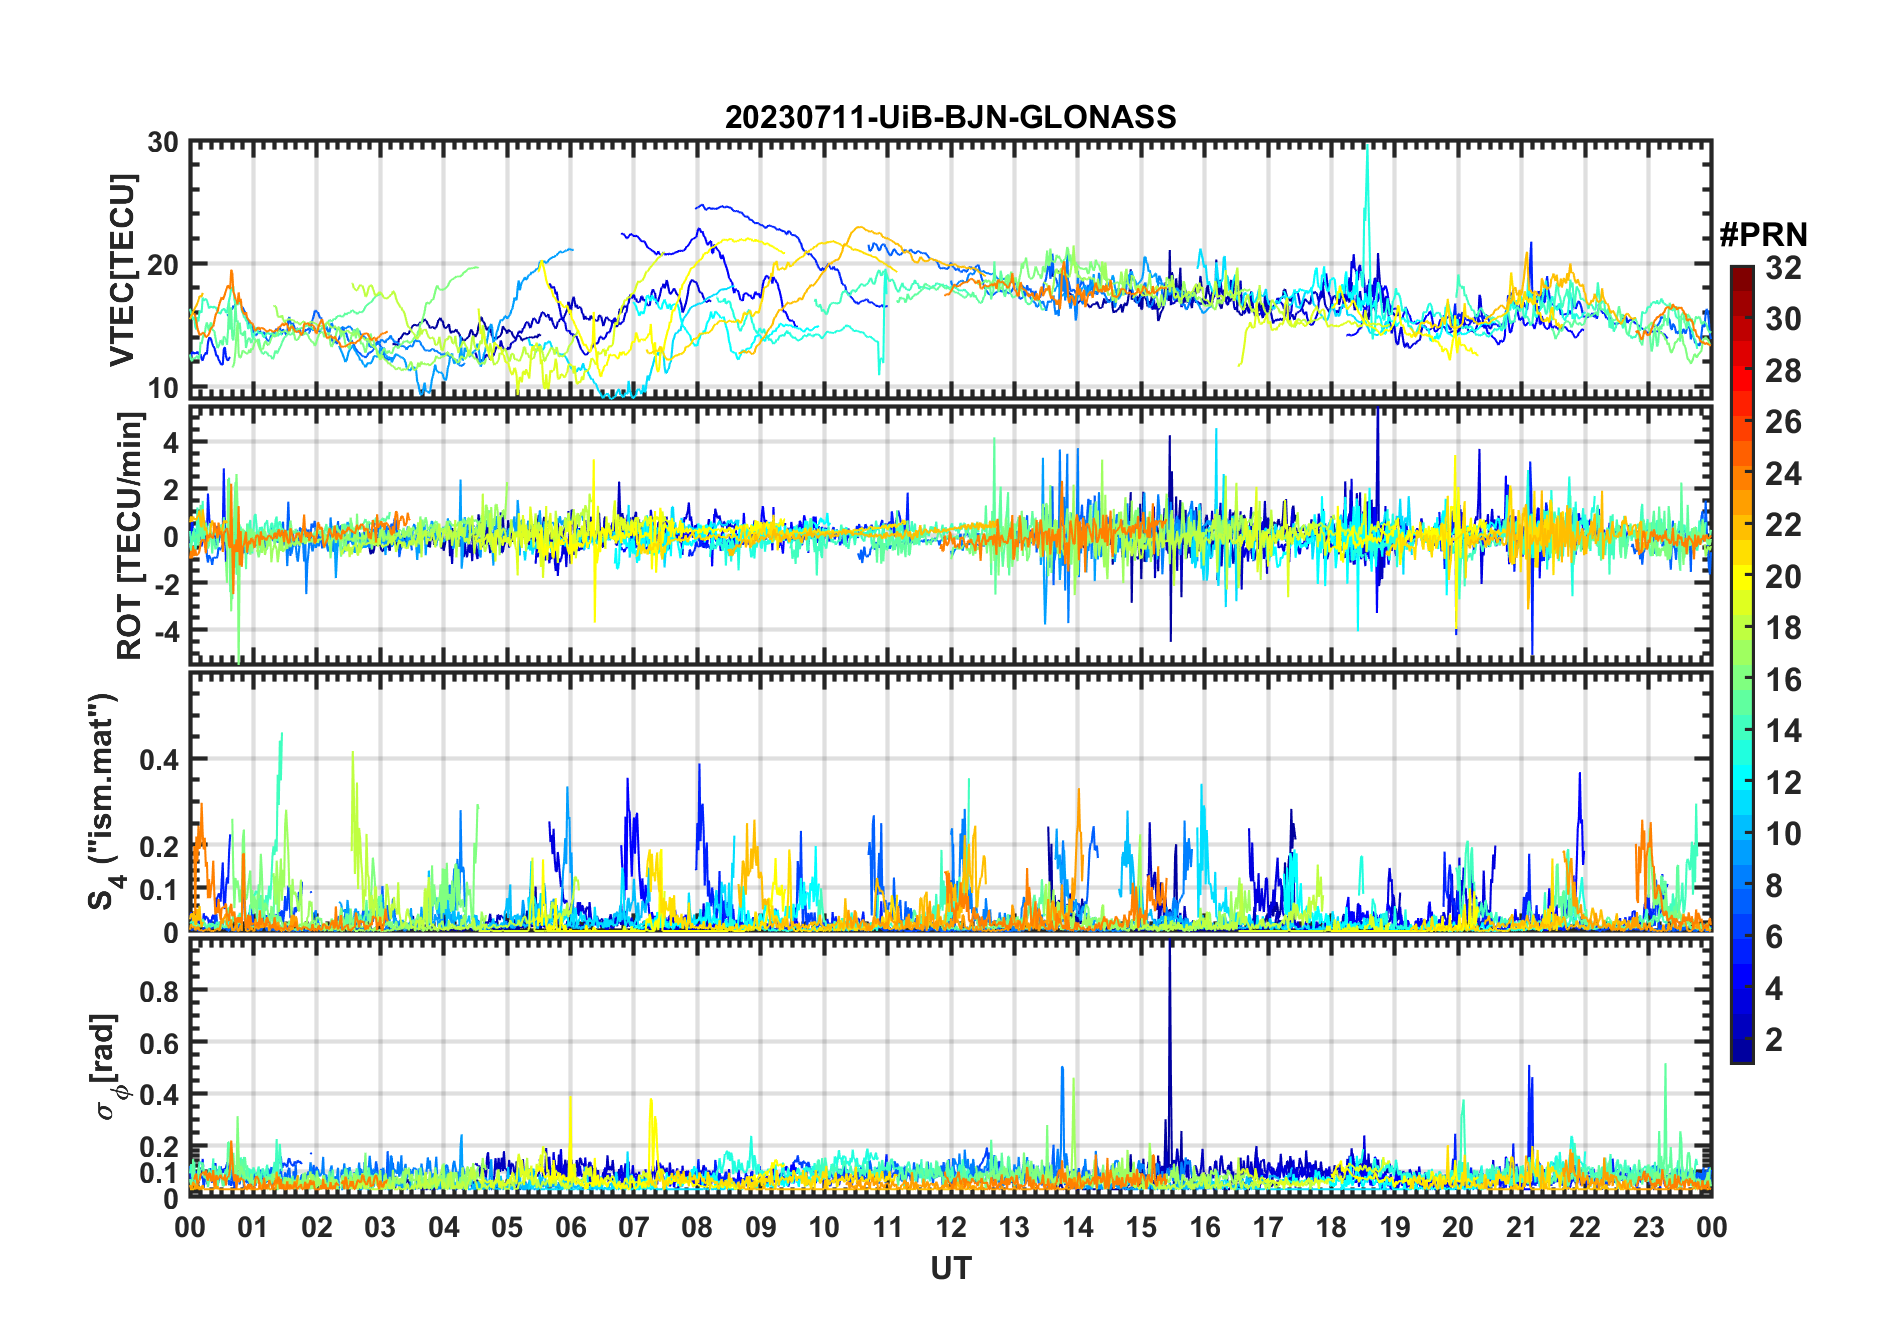Viewport: 1902px width, 1330px height.
Task: Click the colorbar tick label 16
Action: [x=1783, y=680]
